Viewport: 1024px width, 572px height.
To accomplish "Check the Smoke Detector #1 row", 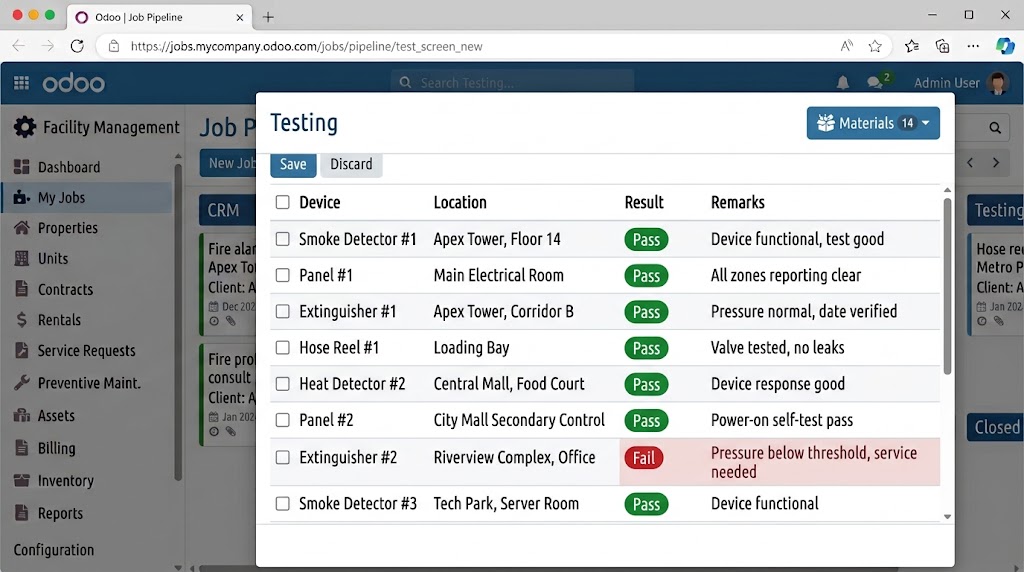I will pos(282,239).
